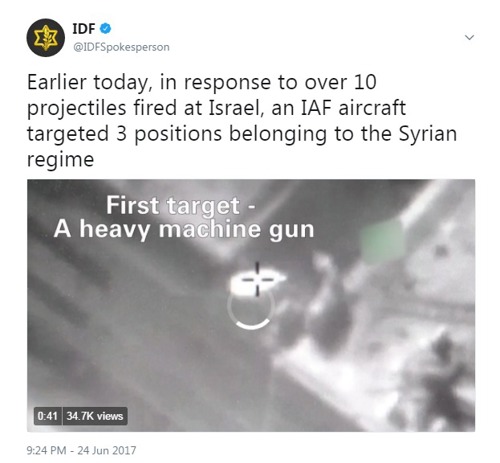Open the @IDFSpokesperson handle link
The image size is (500, 463).
[121, 47]
